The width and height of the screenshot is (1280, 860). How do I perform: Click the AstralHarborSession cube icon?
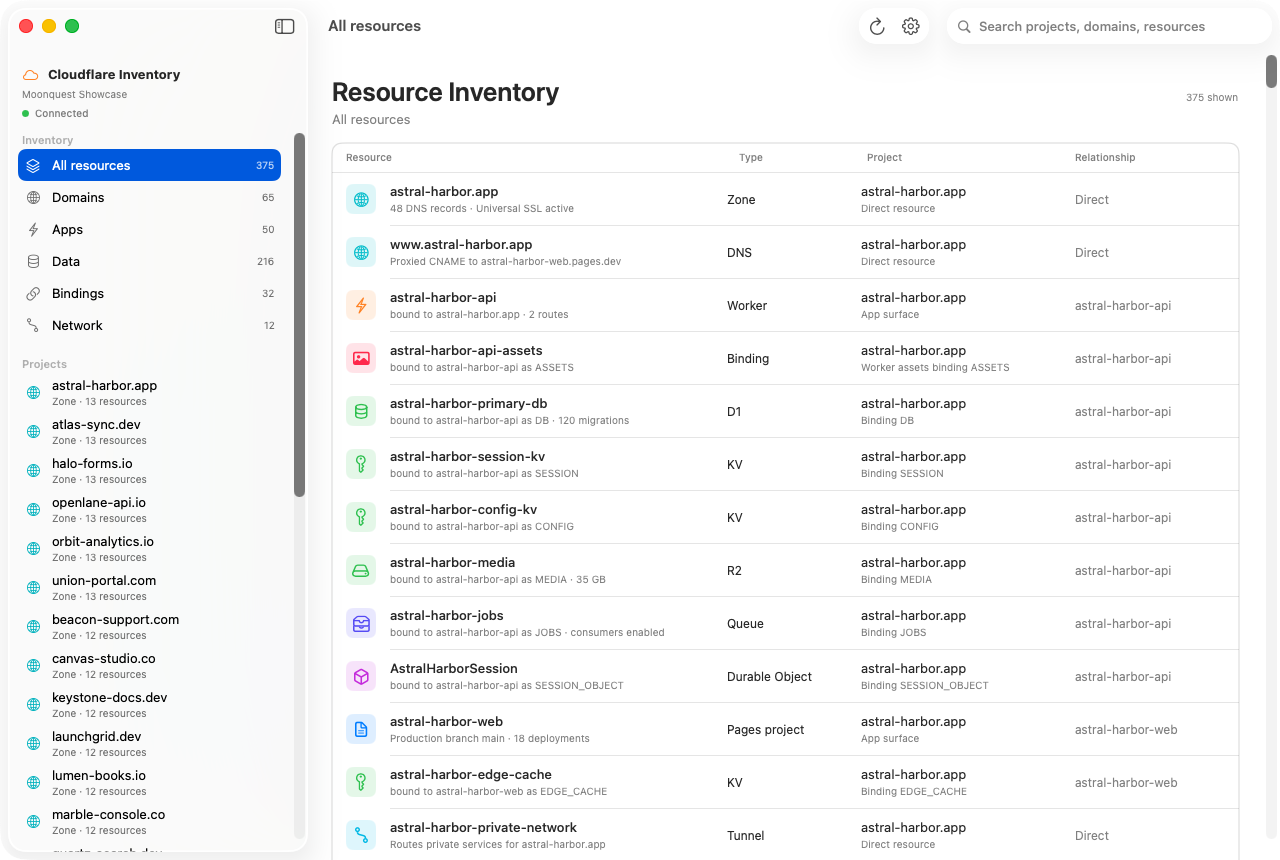[361, 676]
